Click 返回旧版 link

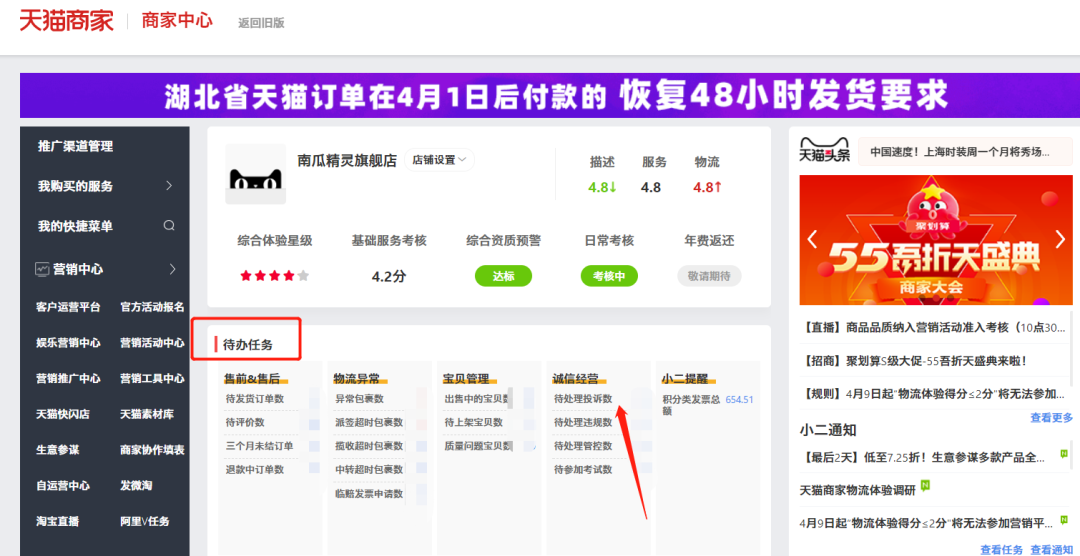[261, 23]
